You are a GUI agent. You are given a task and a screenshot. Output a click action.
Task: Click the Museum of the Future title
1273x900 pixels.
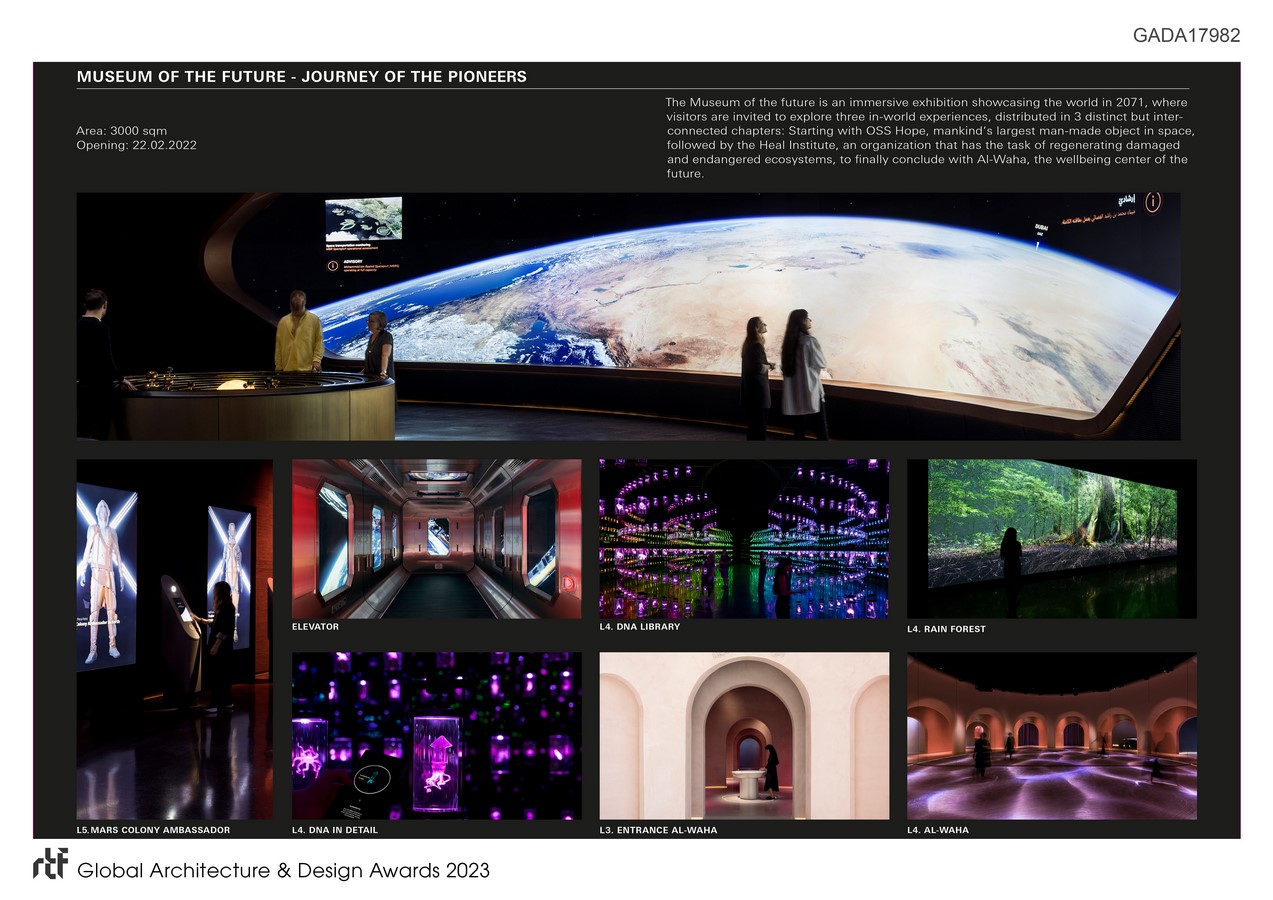(301, 77)
